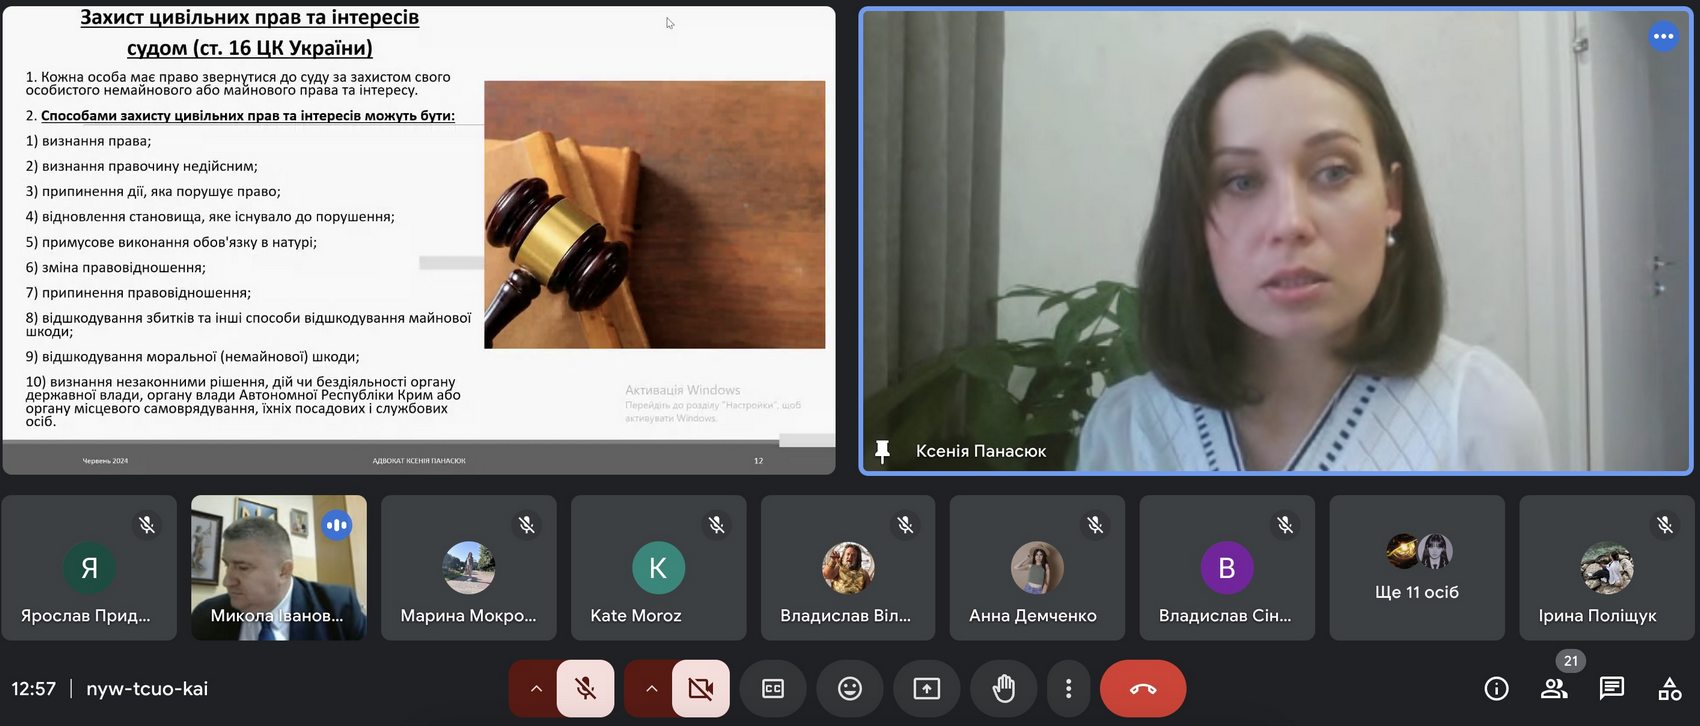Screen dimensions: 1700x726
Task: Unpin Ксенія Панасюк via pin icon
Action: 882,451
